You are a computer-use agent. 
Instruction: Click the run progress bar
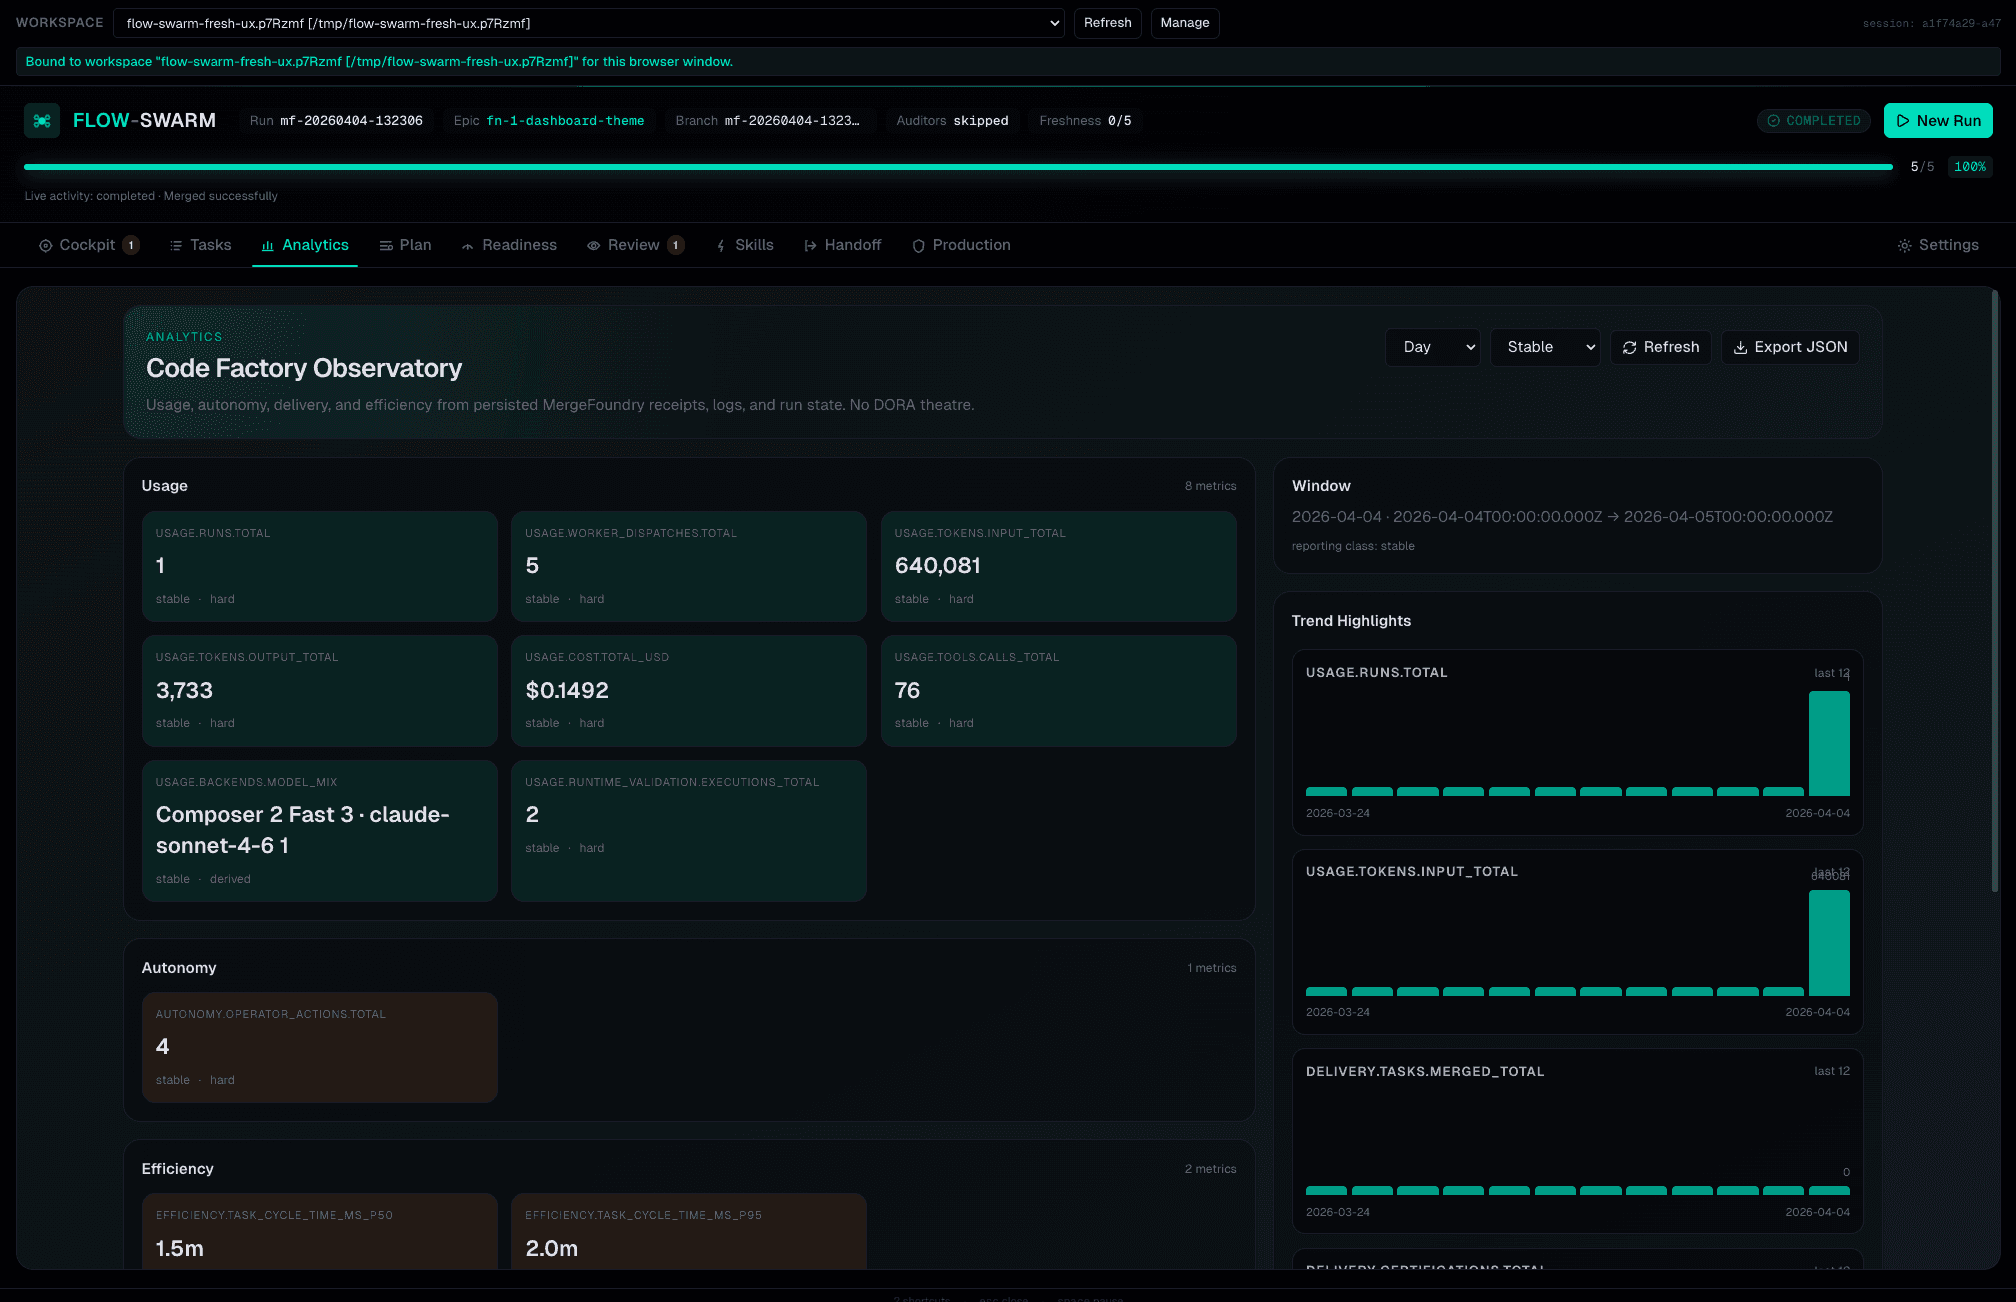click(958, 167)
